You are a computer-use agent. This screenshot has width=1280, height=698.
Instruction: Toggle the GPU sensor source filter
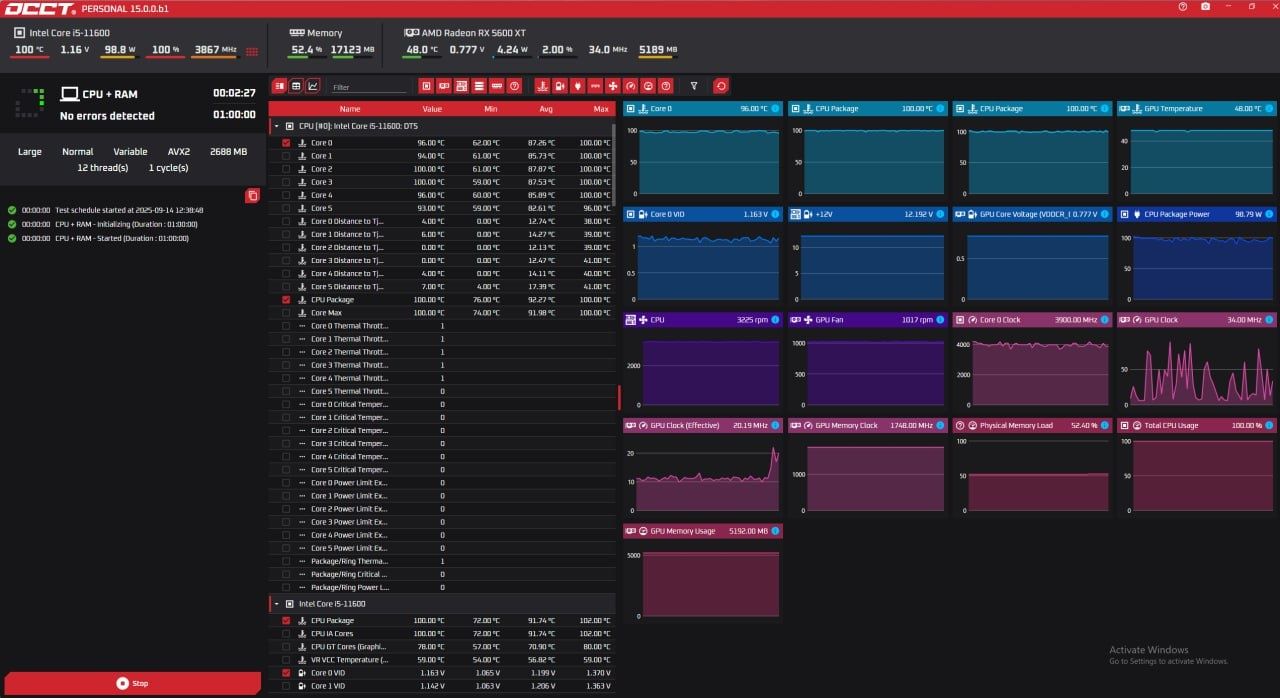point(444,86)
